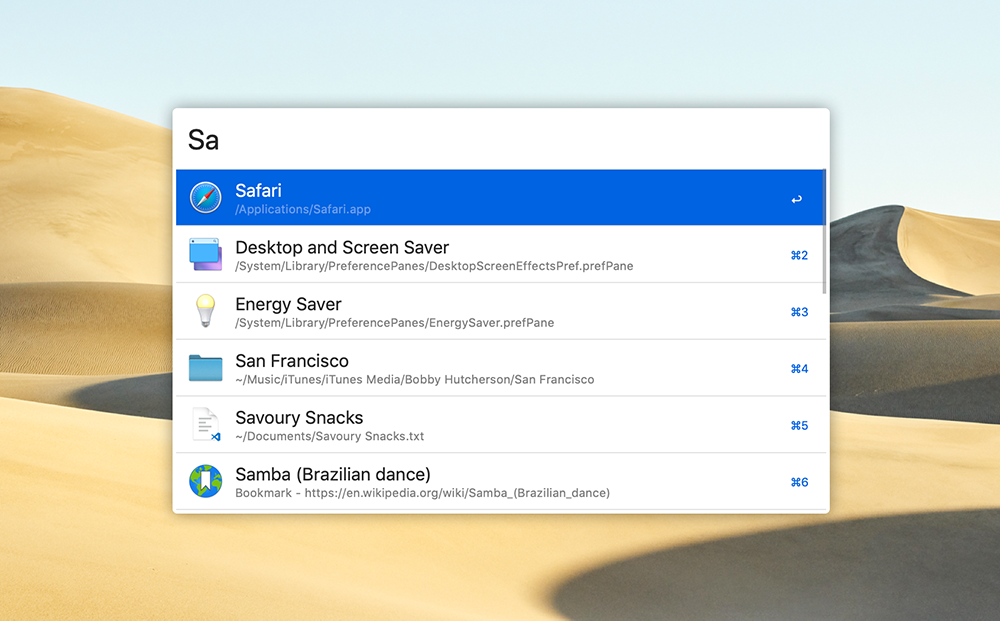Click the Savoury Snacks text file icon
Screen dimensions: 1000x621
[x=207, y=425]
